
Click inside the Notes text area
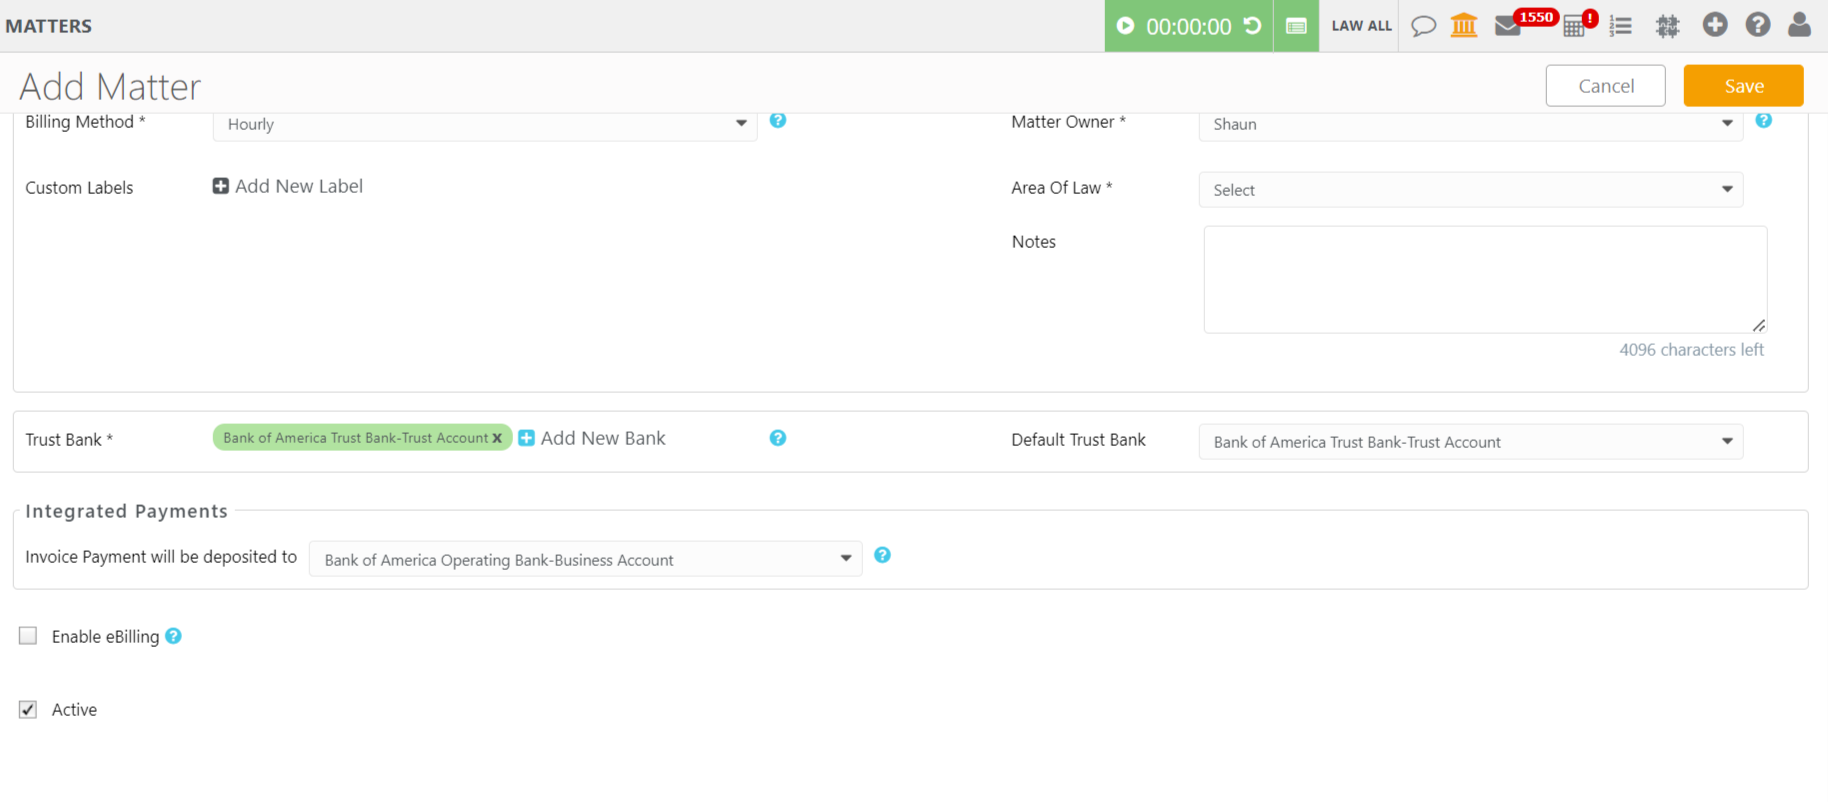pos(1484,279)
